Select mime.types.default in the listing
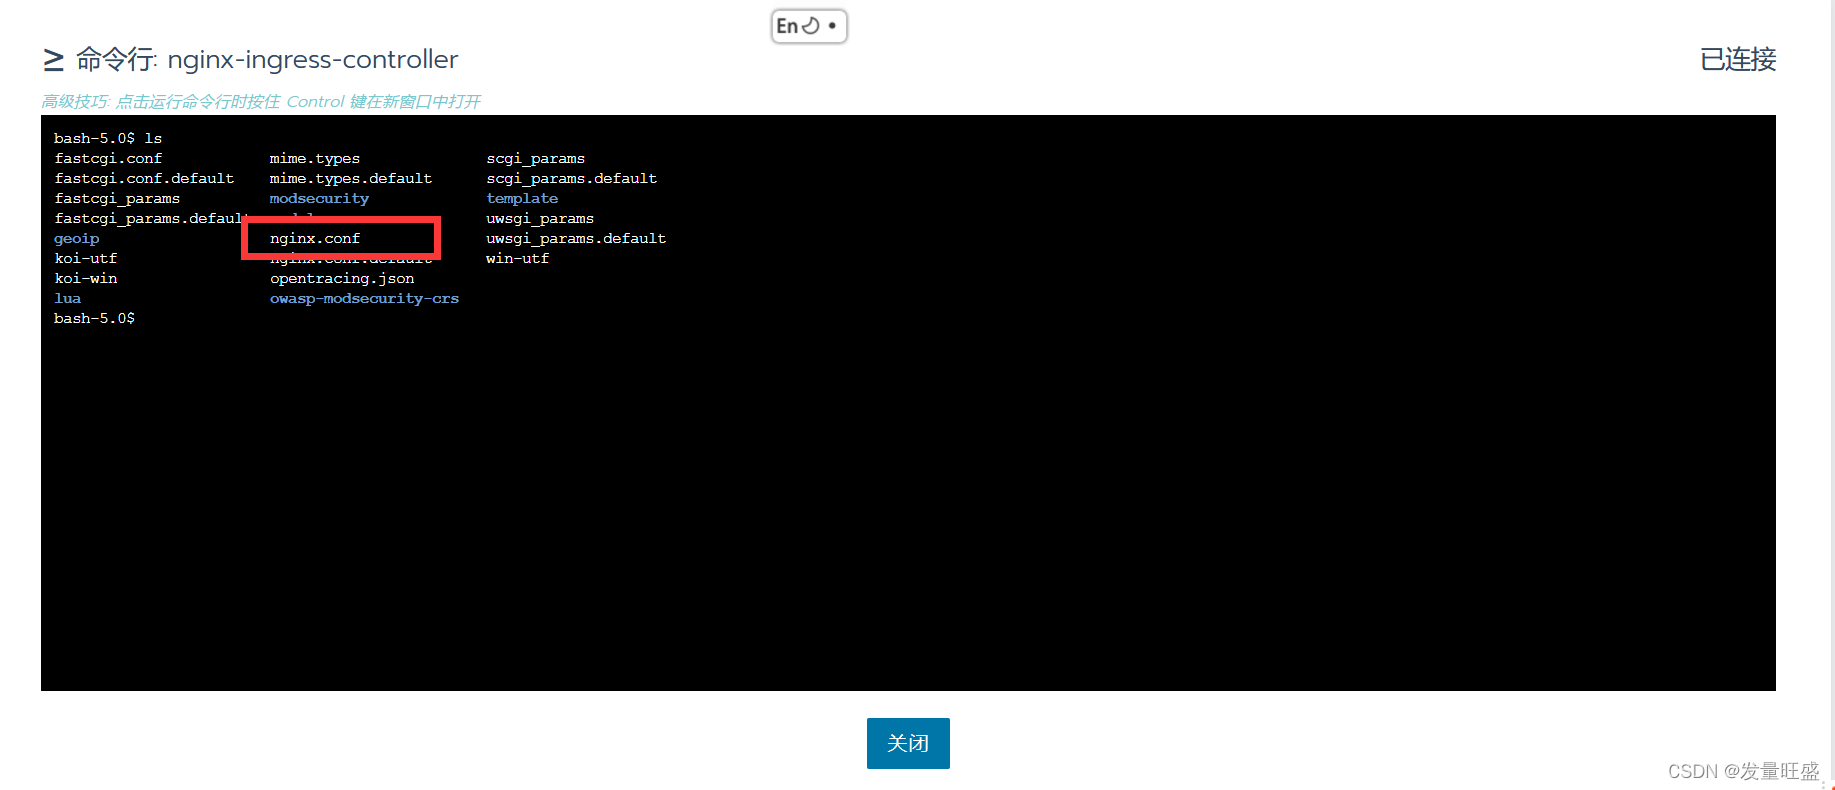 tap(351, 178)
